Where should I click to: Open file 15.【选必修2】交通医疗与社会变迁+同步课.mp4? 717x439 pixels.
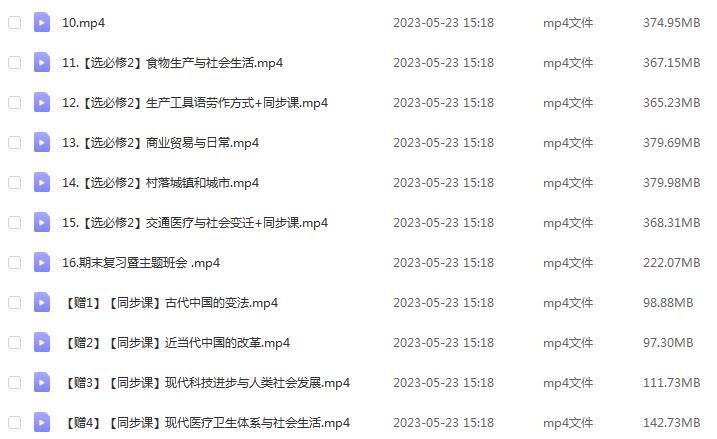point(195,223)
